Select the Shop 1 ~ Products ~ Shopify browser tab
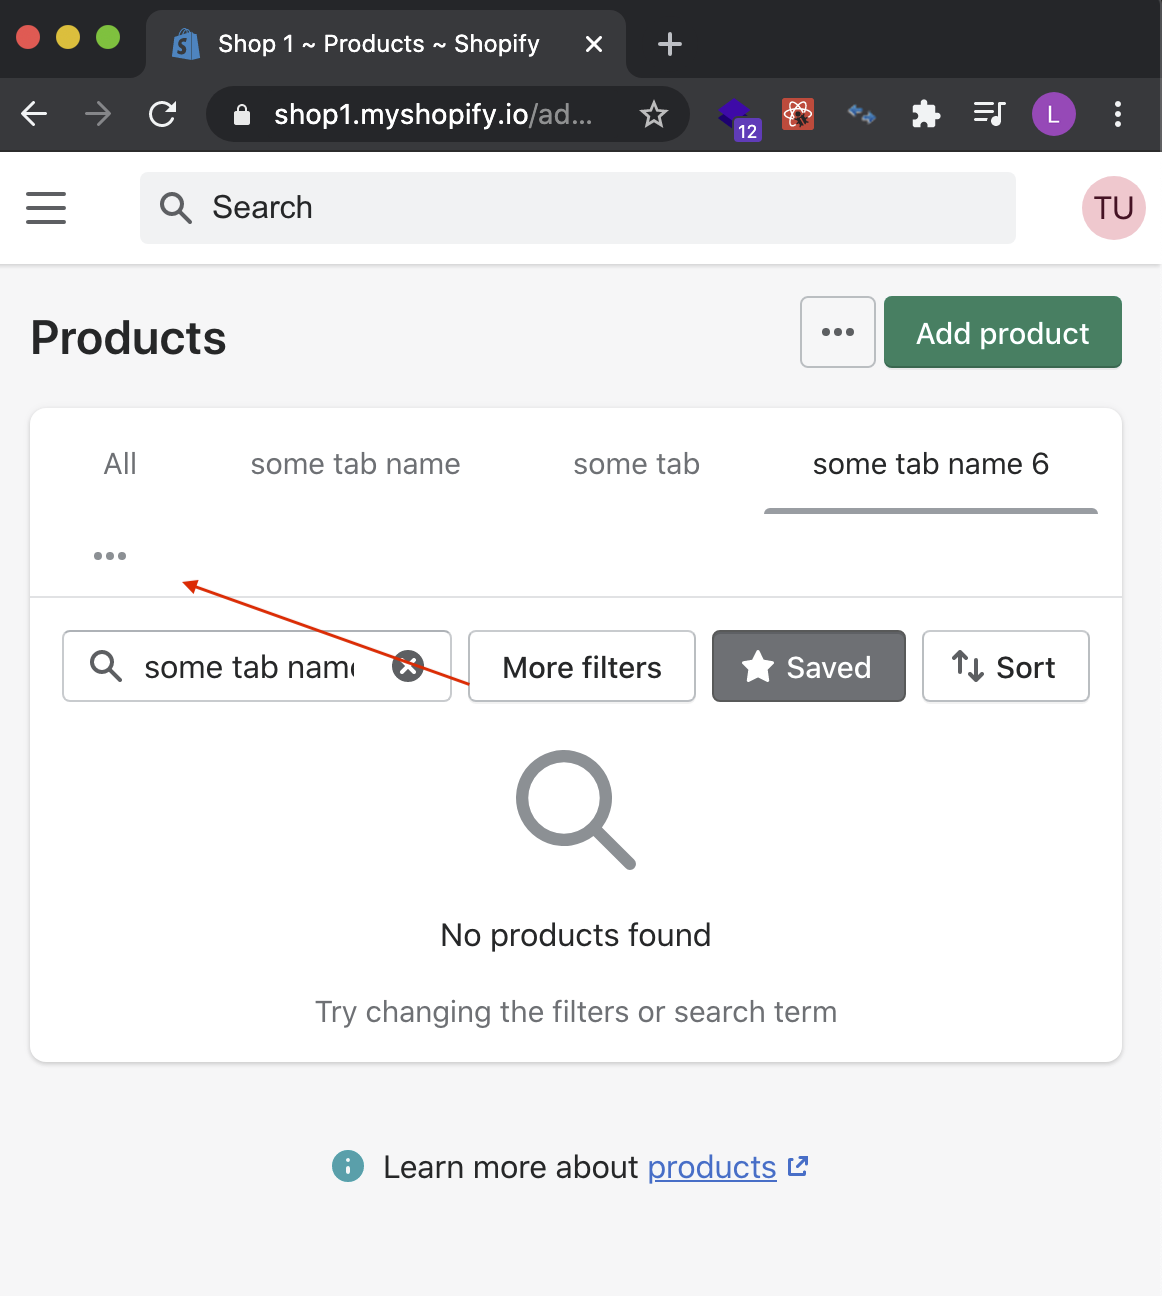Screen dimensions: 1162x1296 [386, 44]
